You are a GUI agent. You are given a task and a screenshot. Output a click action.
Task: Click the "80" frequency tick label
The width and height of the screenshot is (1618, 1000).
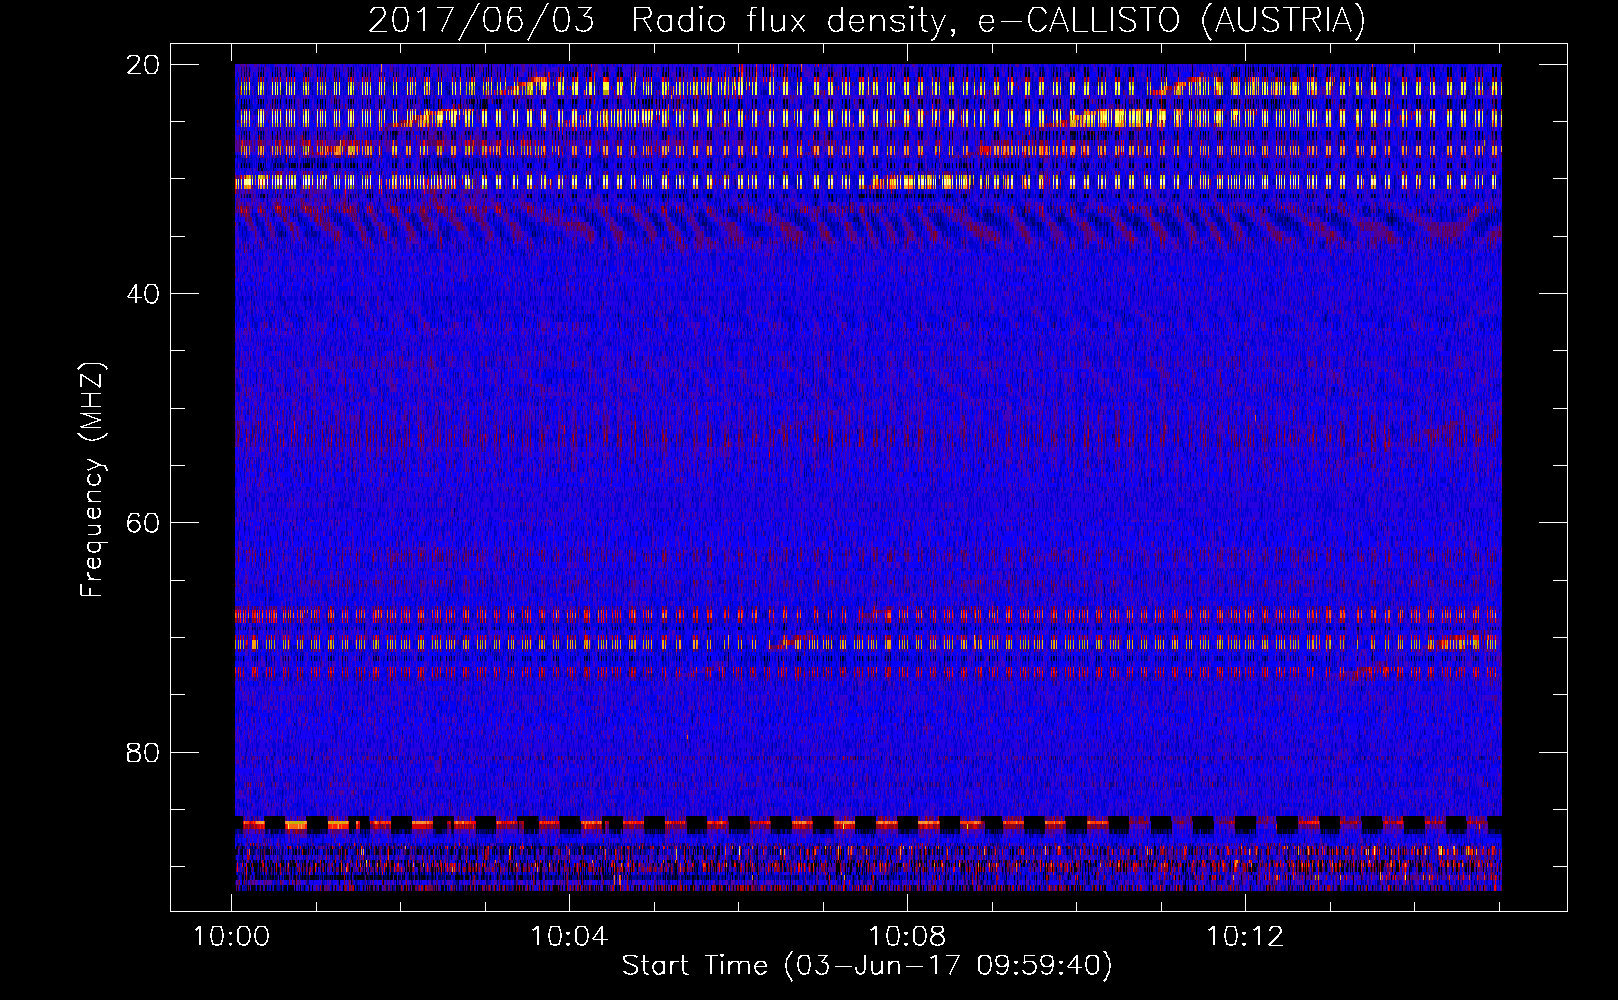(143, 752)
